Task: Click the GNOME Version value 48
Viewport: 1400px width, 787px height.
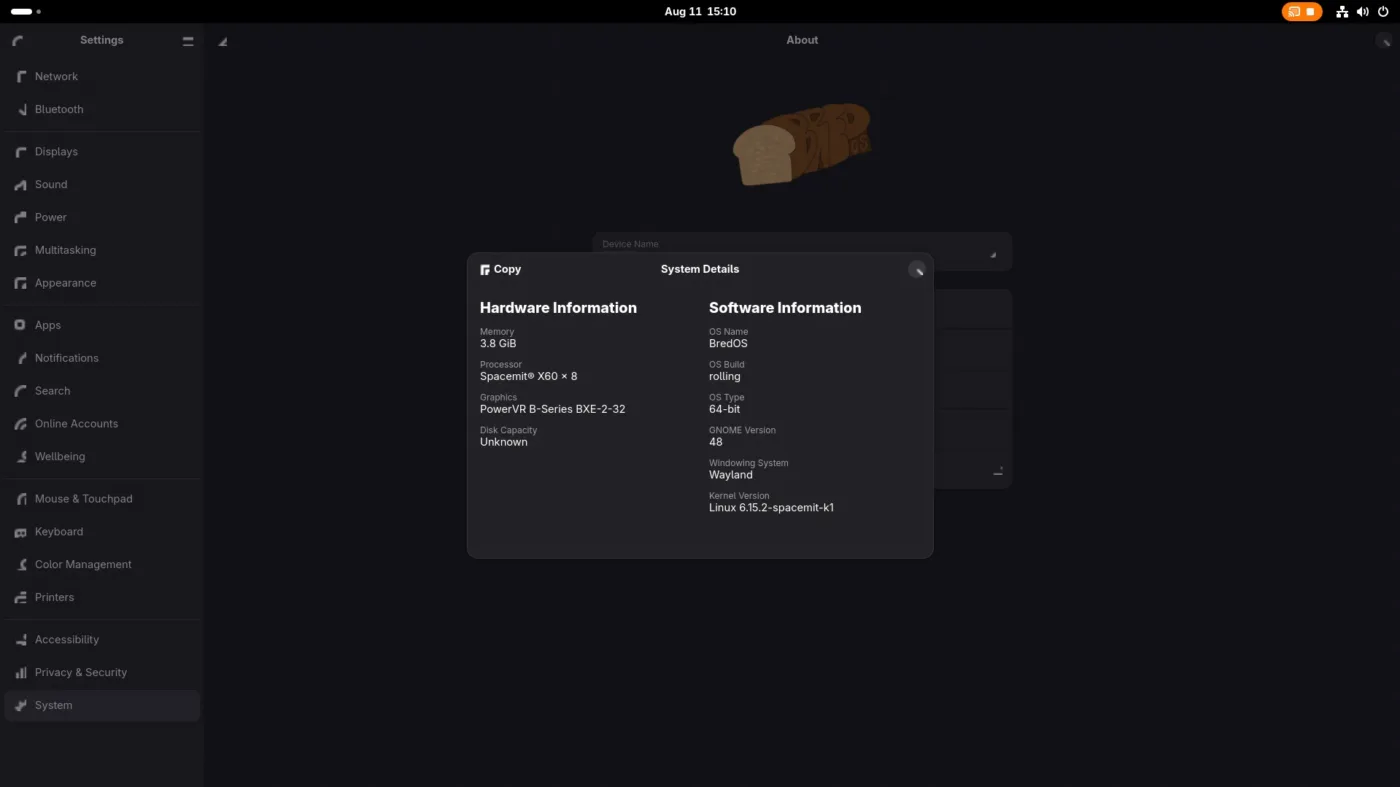Action: pyautogui.click(x=716, y=442)
